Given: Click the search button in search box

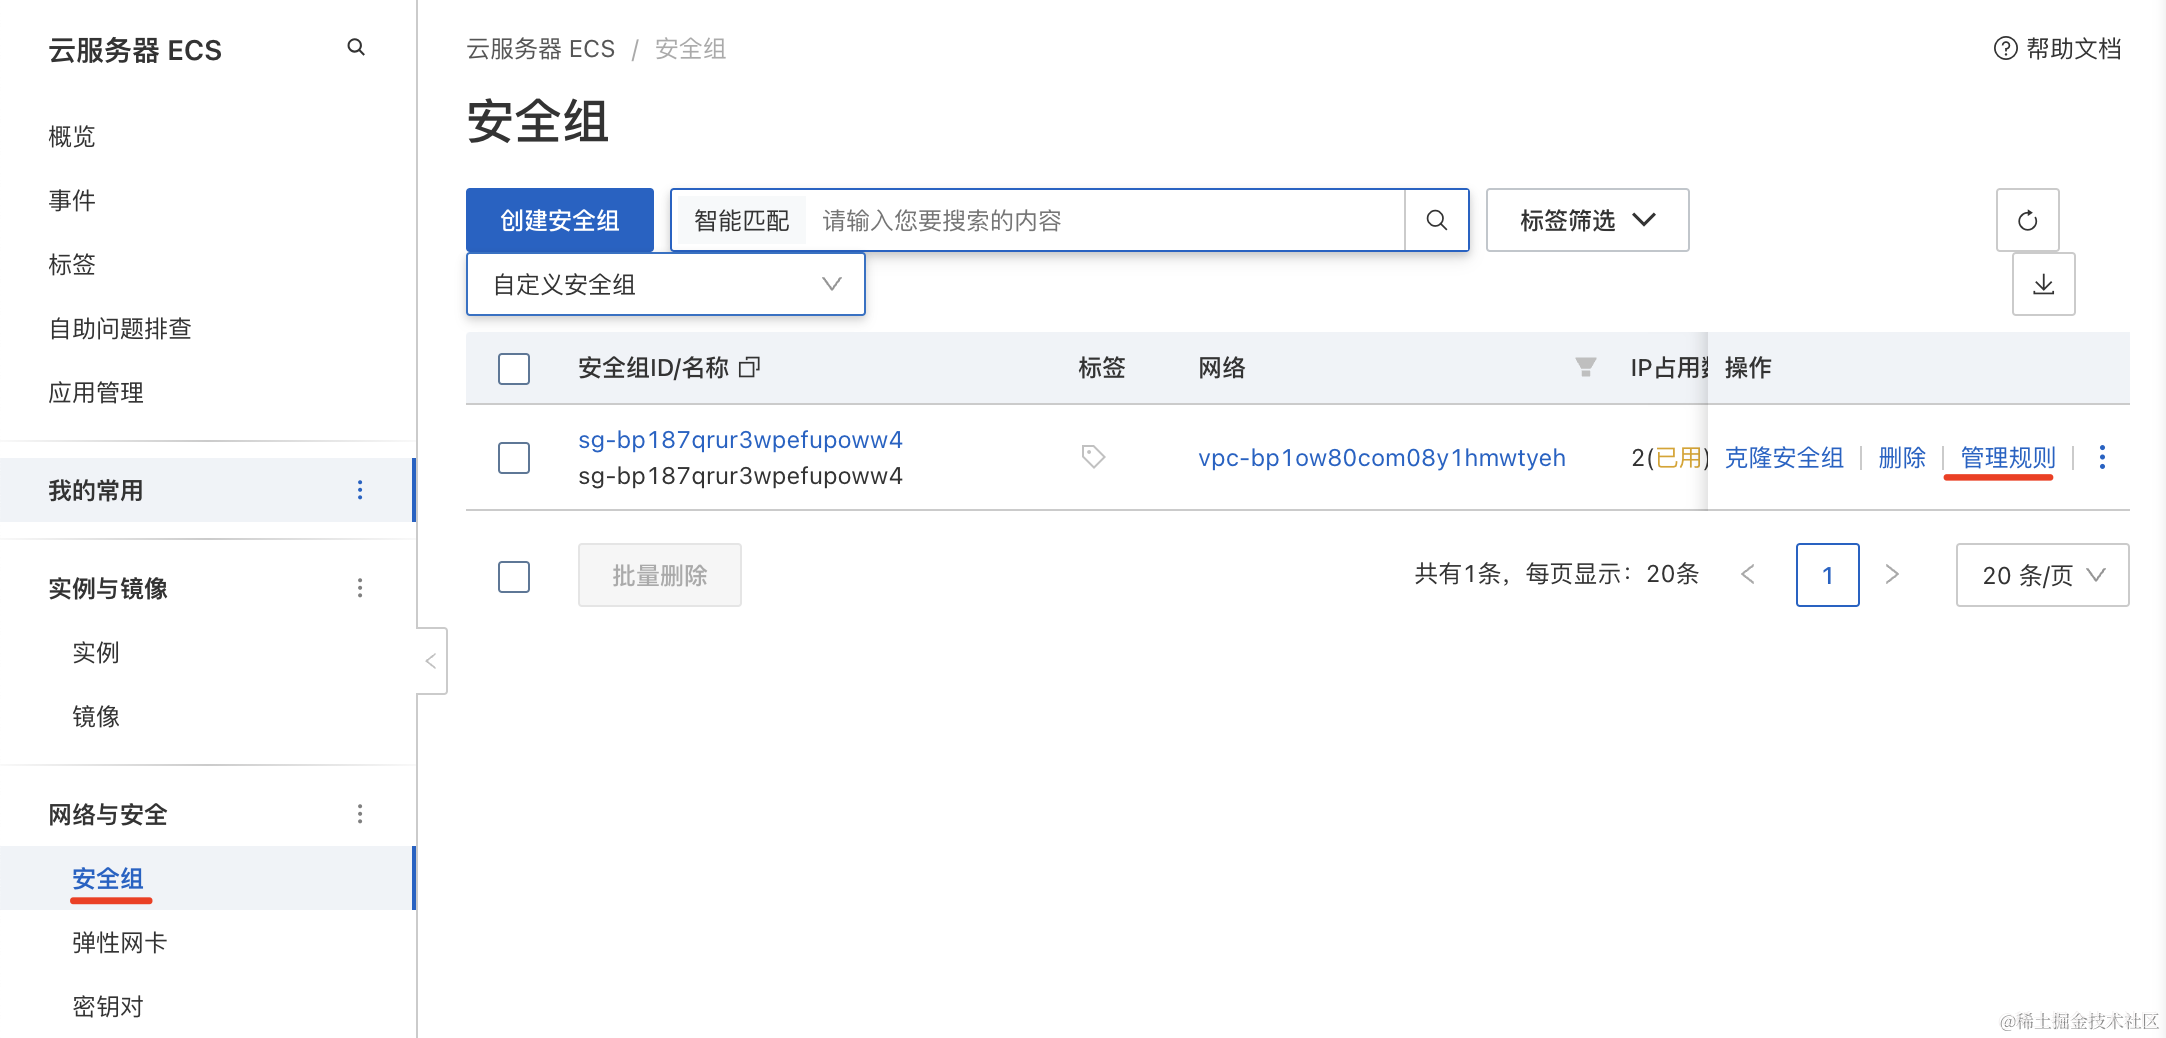Looking at the screenshot, I should [1436, 220].
